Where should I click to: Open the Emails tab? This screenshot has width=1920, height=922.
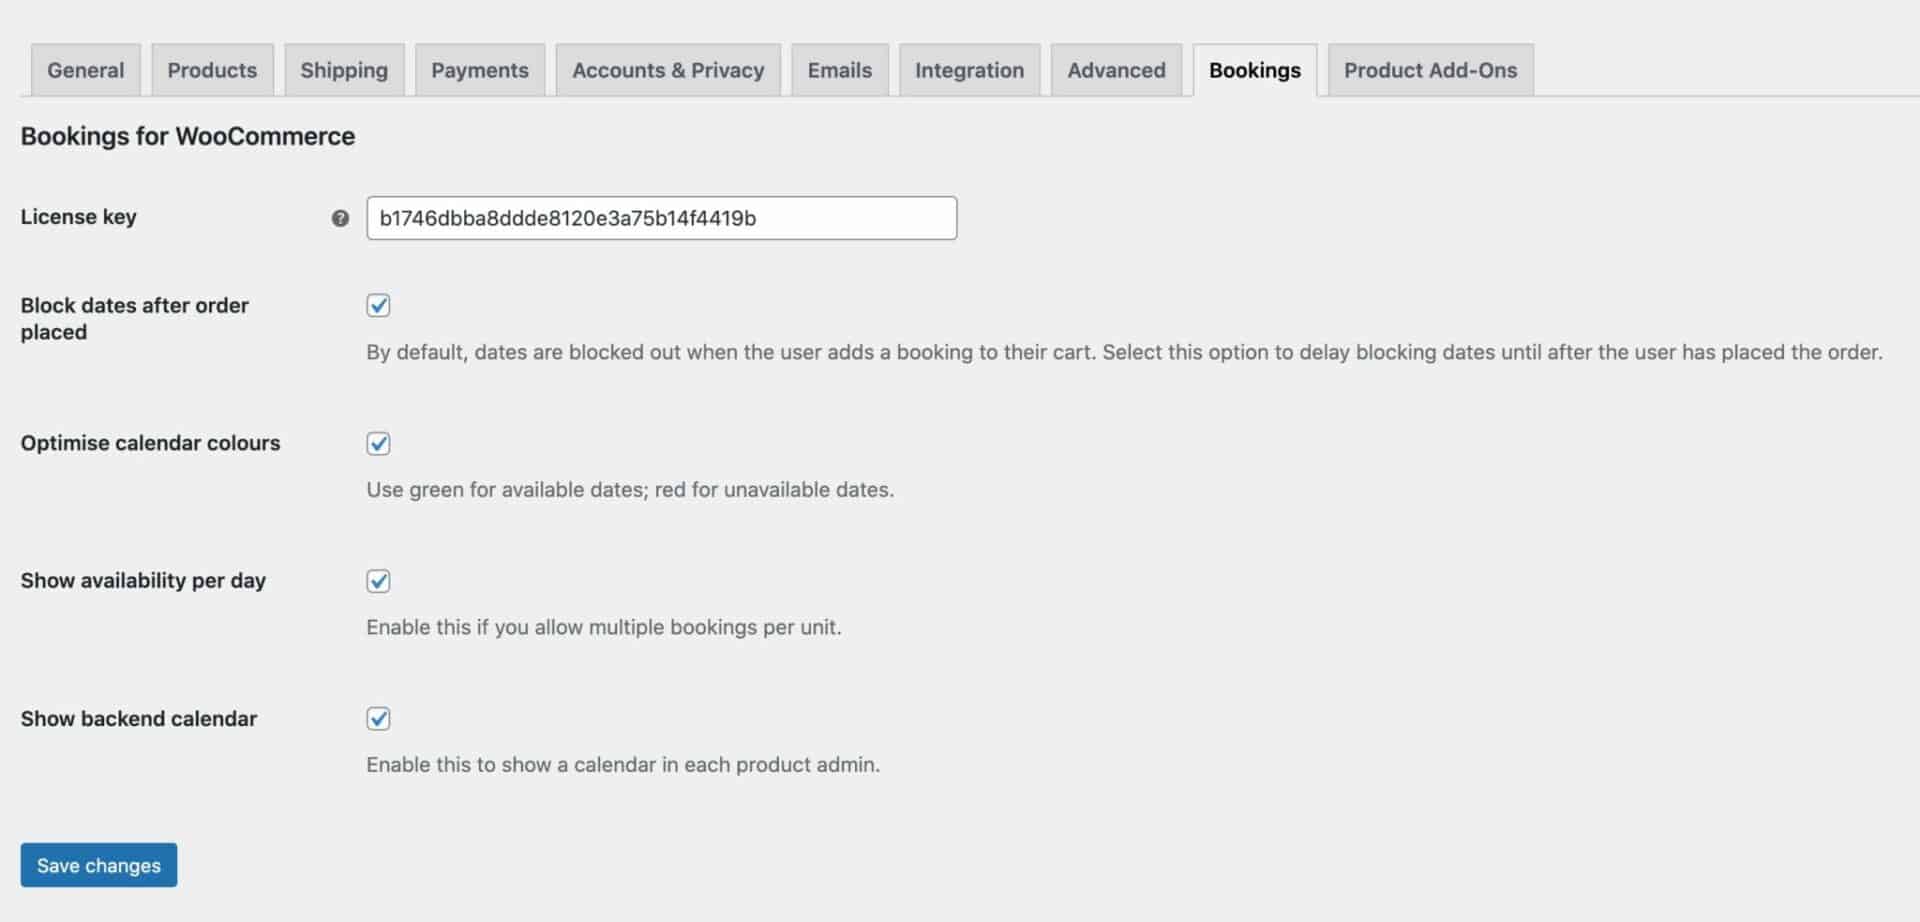[840, 70]
